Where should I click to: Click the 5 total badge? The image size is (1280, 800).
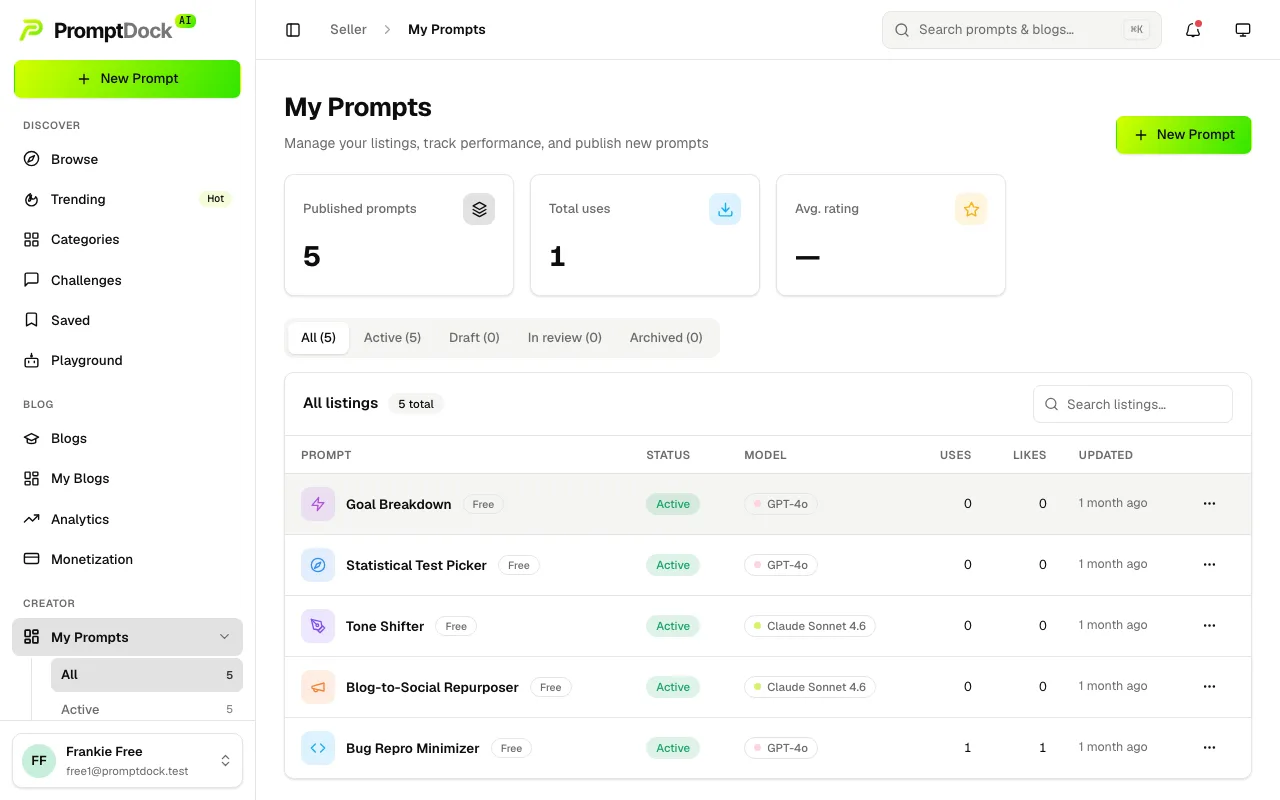(x=416, y=404)
